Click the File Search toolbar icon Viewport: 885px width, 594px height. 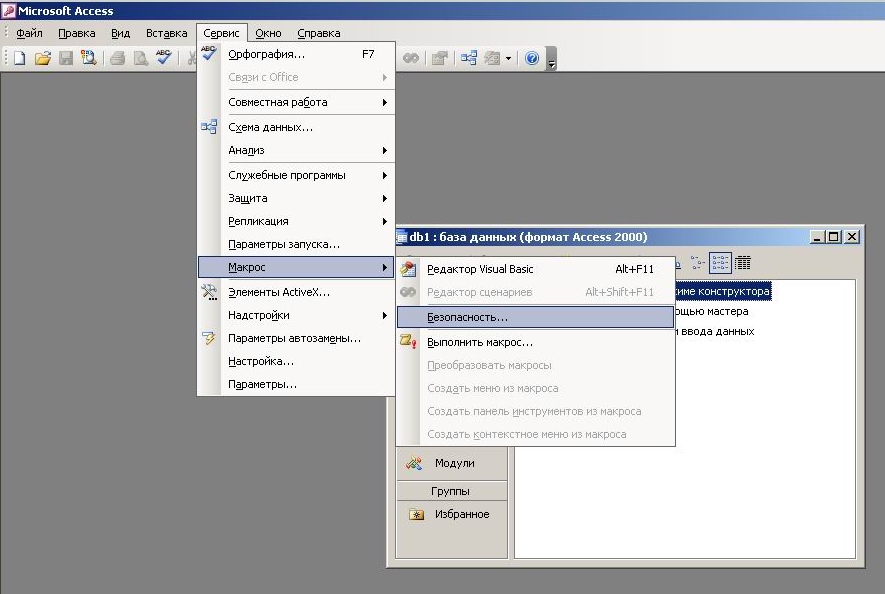(89, 58)
